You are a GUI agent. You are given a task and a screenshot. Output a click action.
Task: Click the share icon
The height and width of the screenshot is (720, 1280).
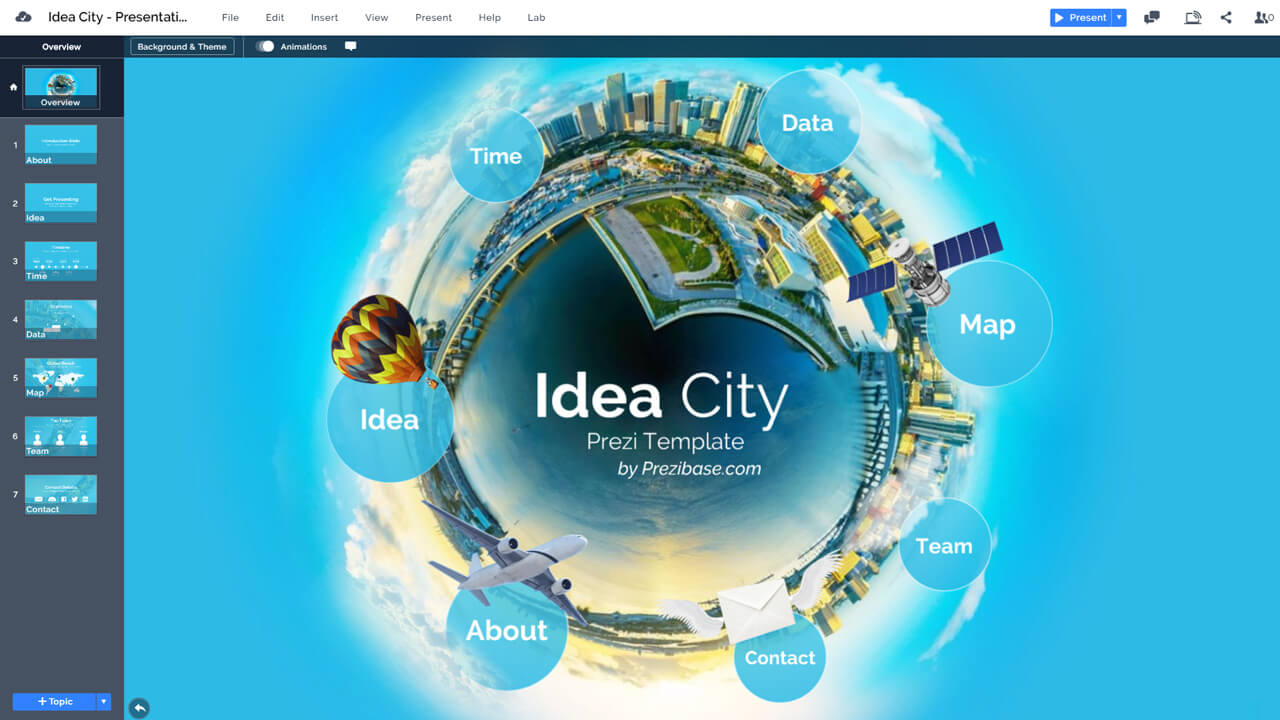[x=1226, y=17]
